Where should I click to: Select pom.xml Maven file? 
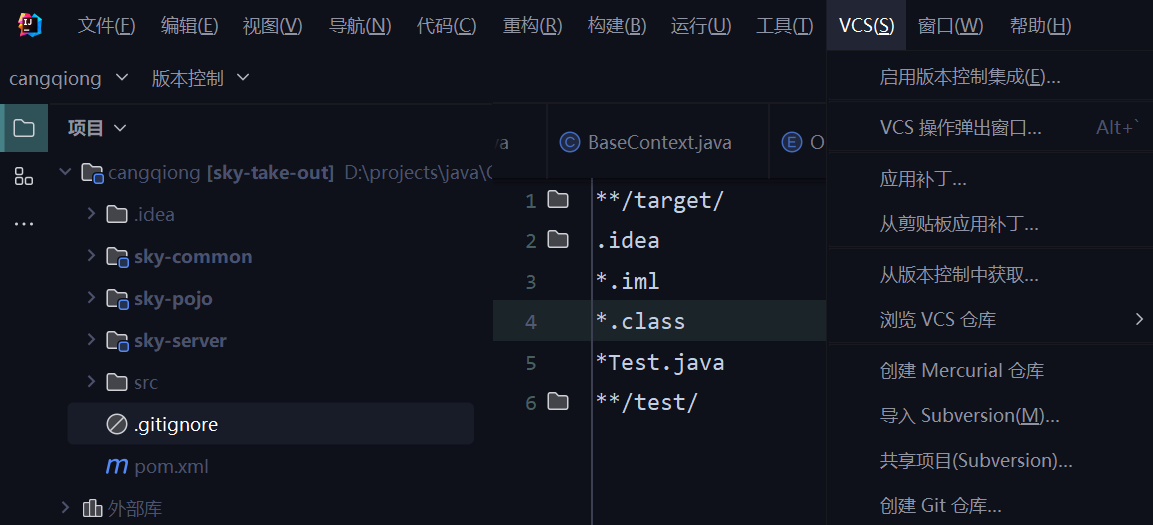pyautogui.click(x=170, y=466)
